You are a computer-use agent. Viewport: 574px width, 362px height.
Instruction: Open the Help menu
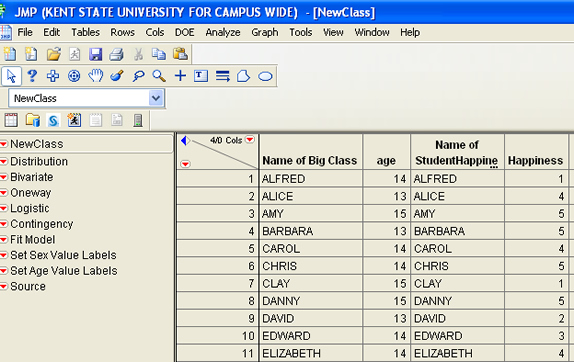(x=410, y=33)
